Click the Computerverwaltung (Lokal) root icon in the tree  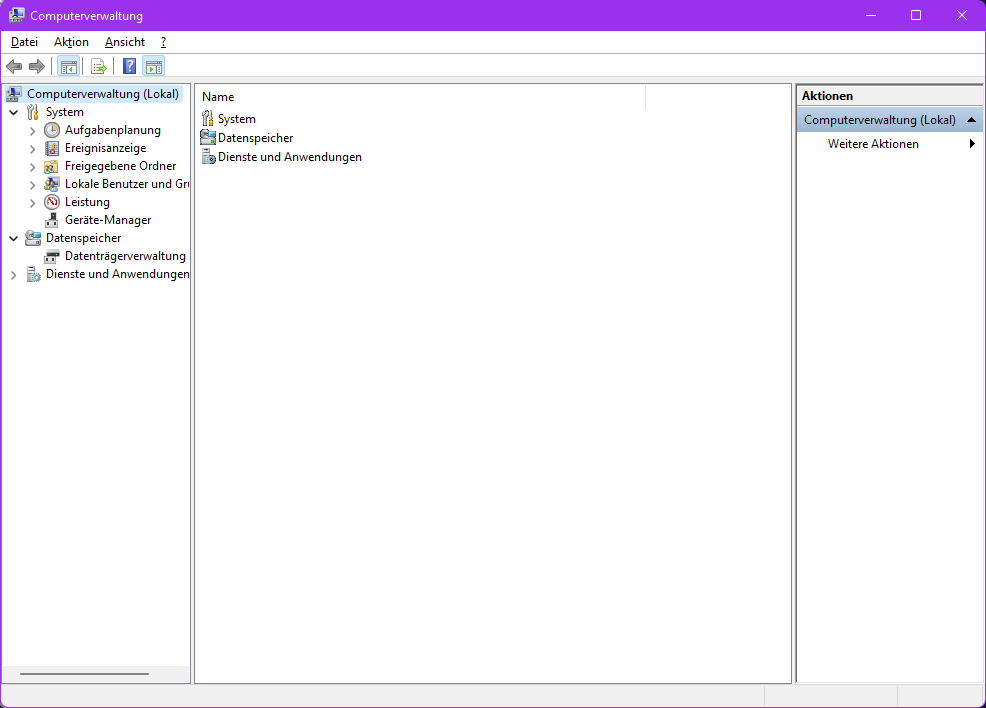click(14, 94)
